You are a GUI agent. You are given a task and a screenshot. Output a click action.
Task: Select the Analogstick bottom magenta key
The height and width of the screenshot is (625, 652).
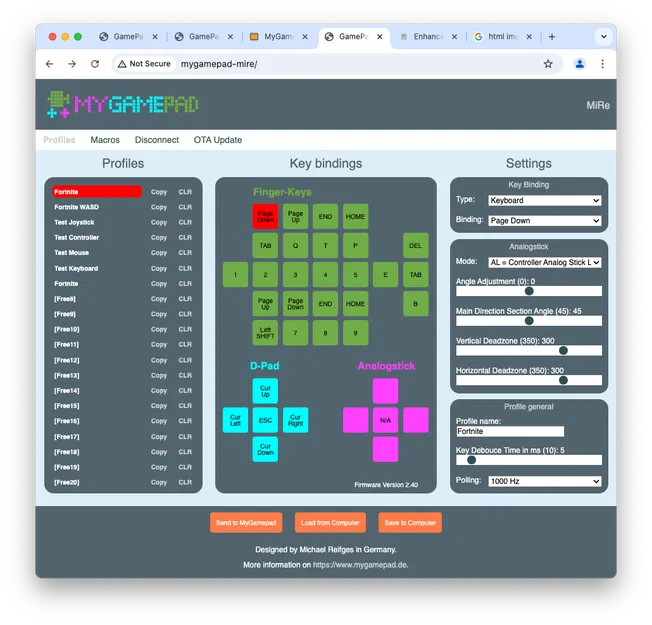pos(385,449)
